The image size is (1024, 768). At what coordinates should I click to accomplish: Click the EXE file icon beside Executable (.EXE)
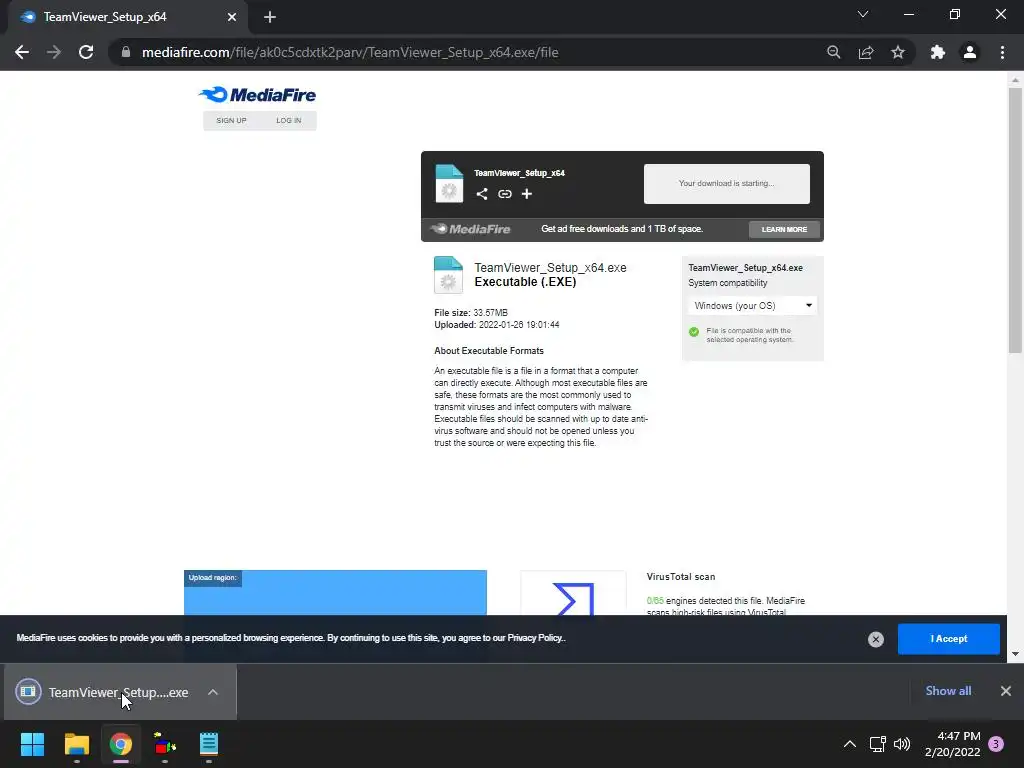(x=448, y=275)
